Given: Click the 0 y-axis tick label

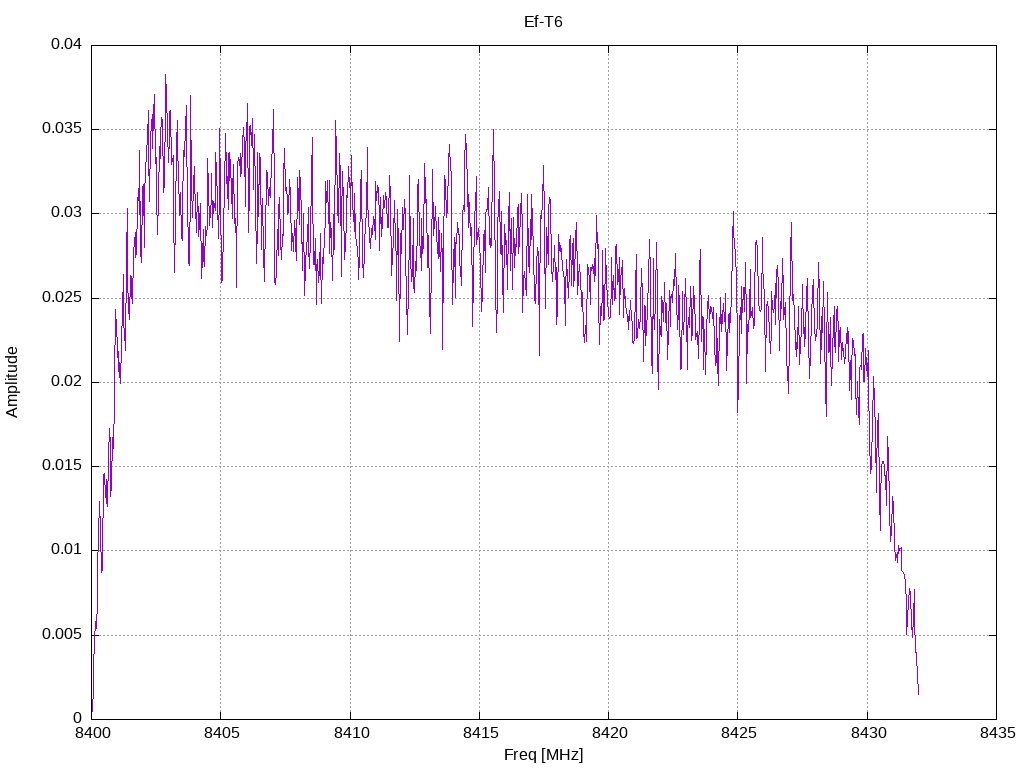Looking at the screenshot, I should click(x=78, y=718).
